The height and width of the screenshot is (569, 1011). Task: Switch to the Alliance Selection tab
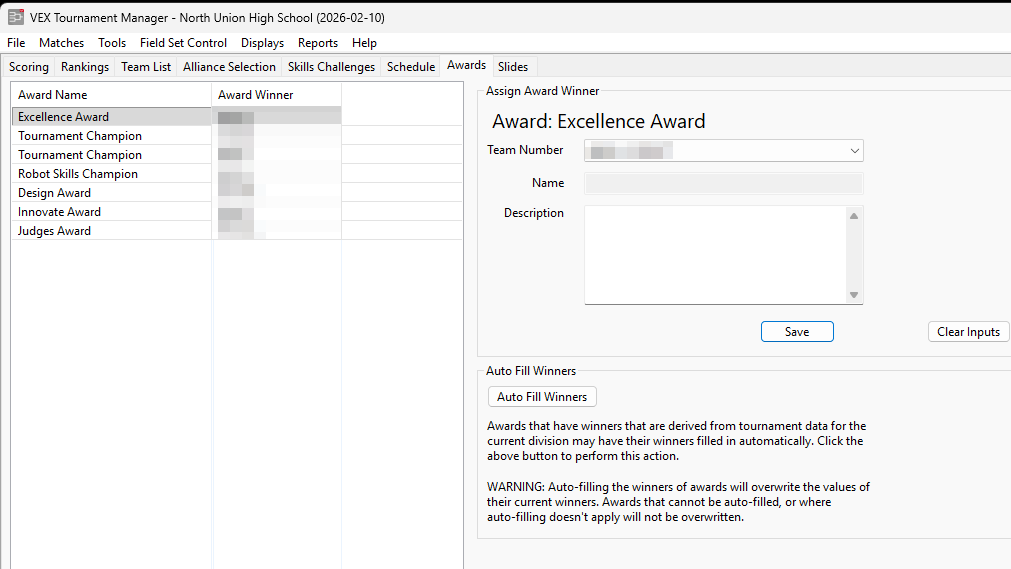(229, 67)
